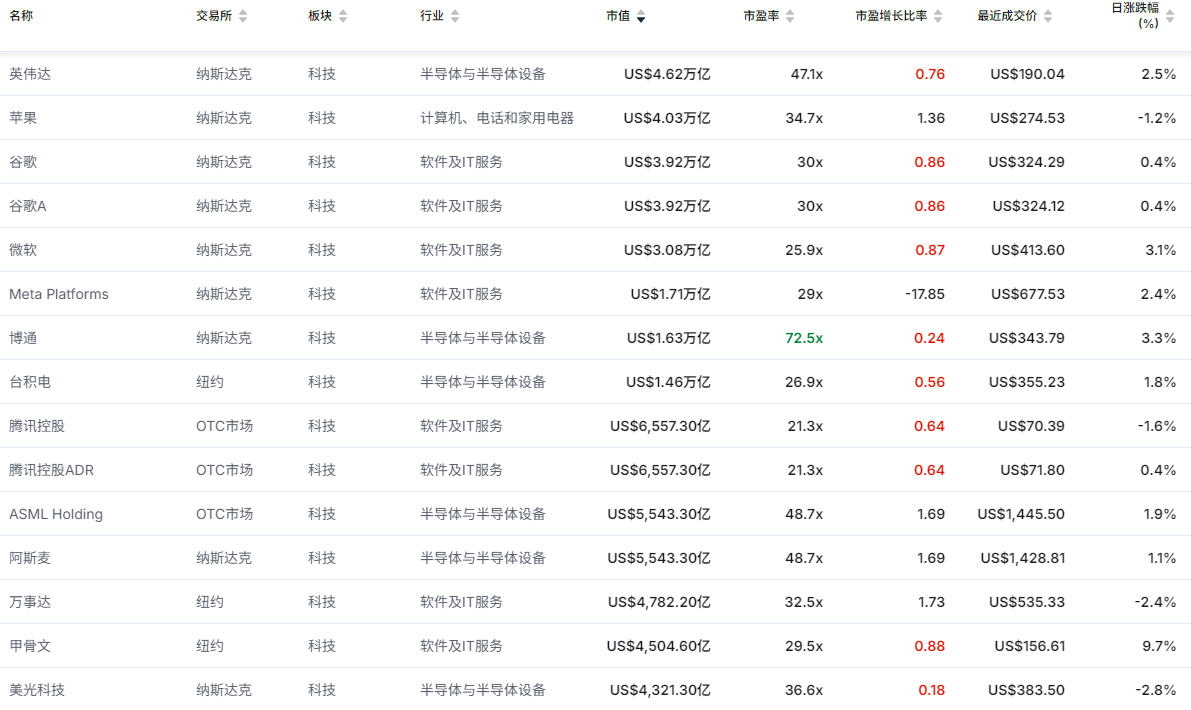Click the green 72.5x 市盈率 value

pos(804,338)
